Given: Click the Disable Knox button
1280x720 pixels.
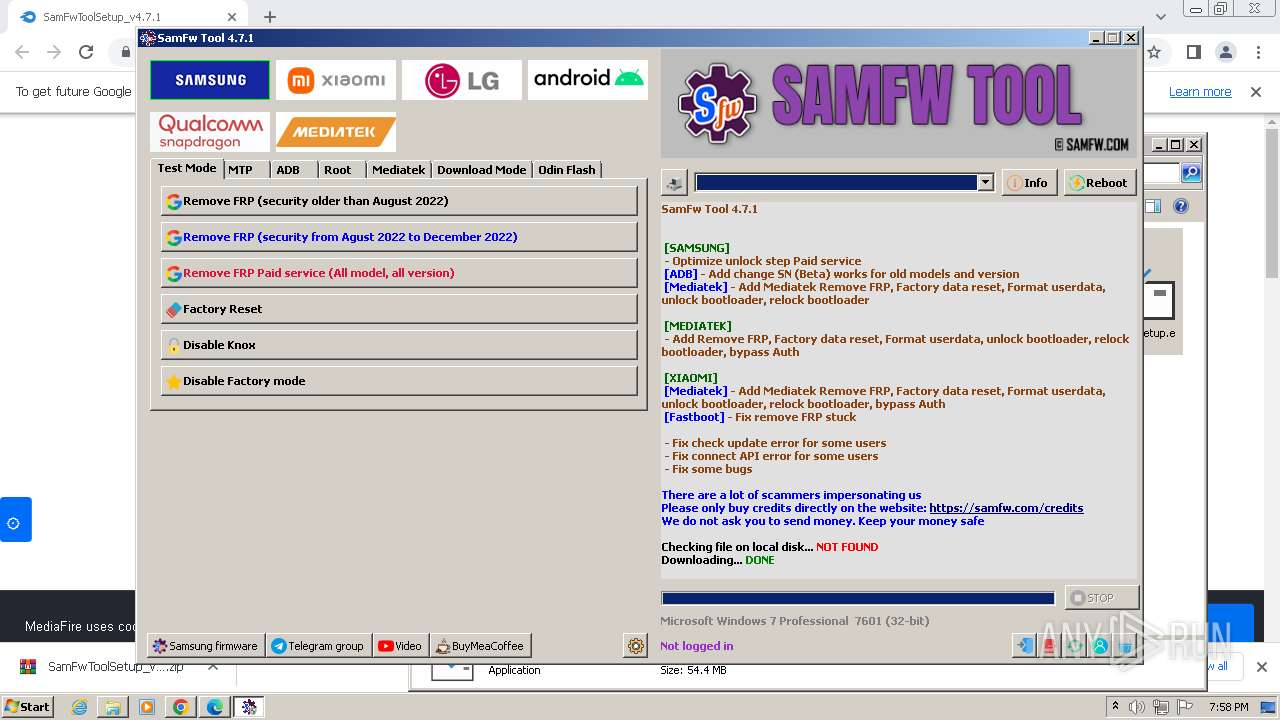Looking at the screenshot, I should pyautogui.click(x=399, y=345).
